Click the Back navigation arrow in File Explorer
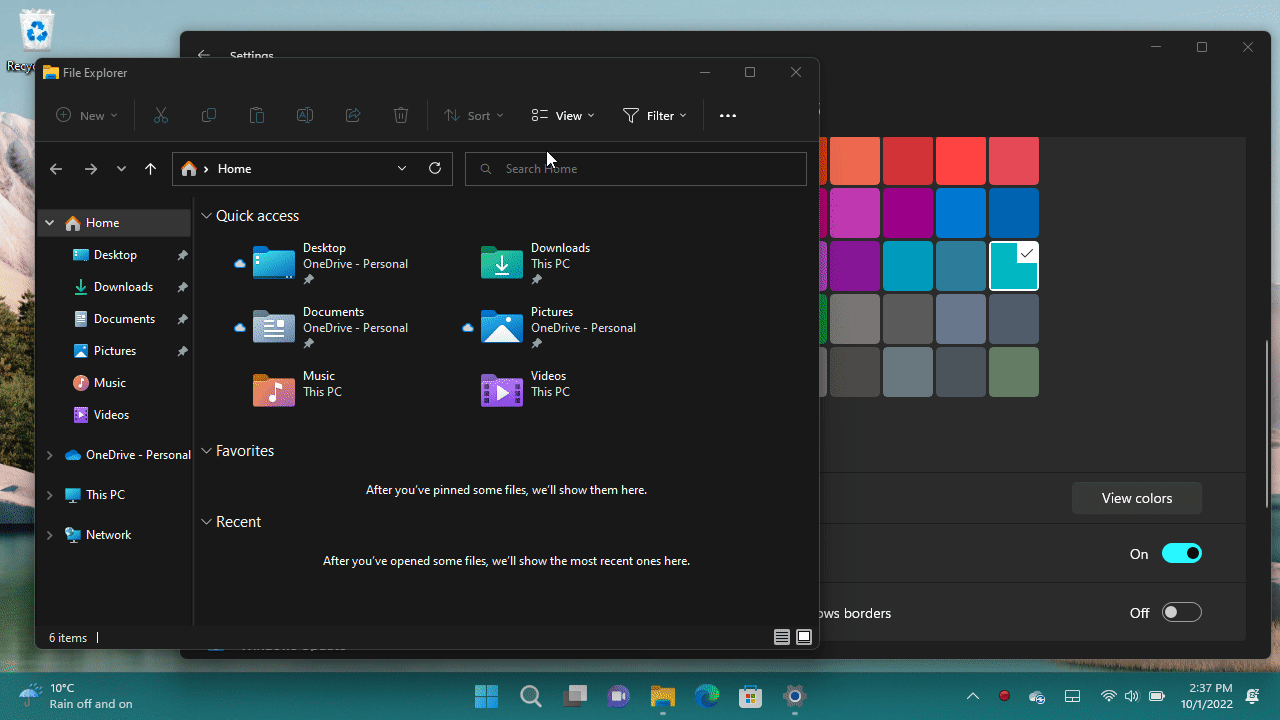The width and height of the screenshot is (1280, 720). [x=56, y=168]
